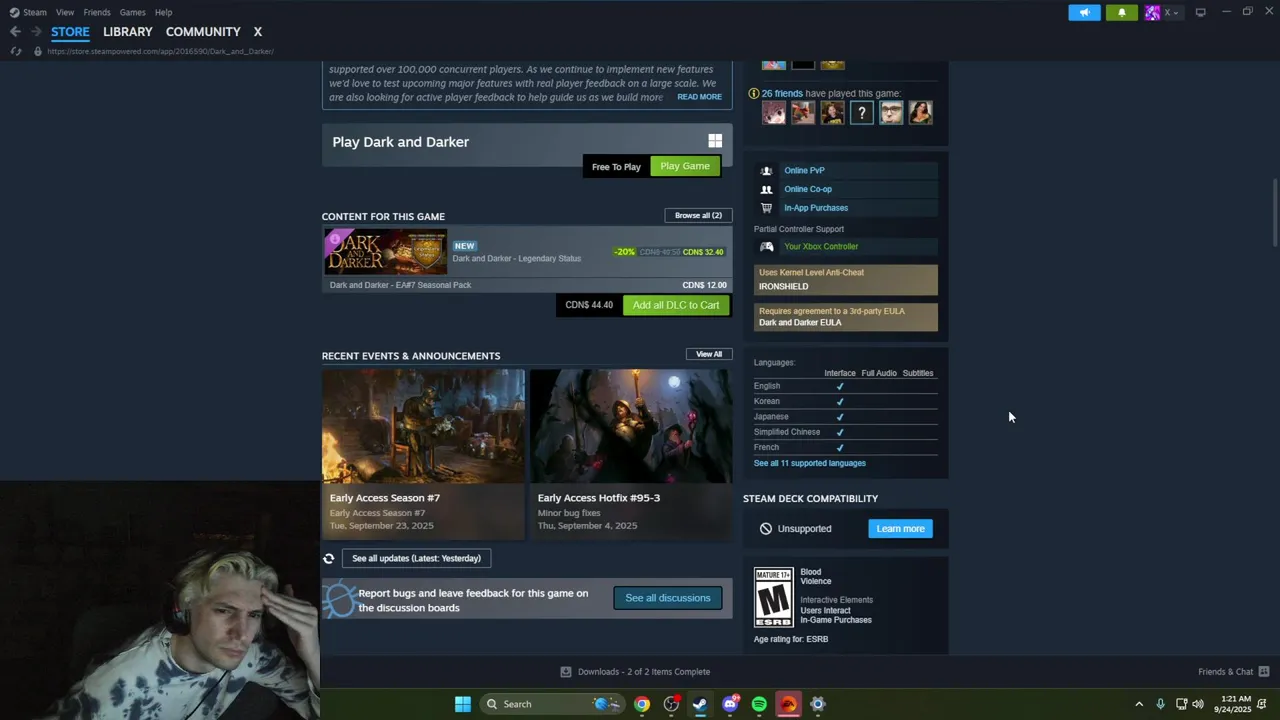Image resolution: width=1280 pixels, height=720 pixels.
Task: Click the yellow friends info icon
Action: point(754,93)
